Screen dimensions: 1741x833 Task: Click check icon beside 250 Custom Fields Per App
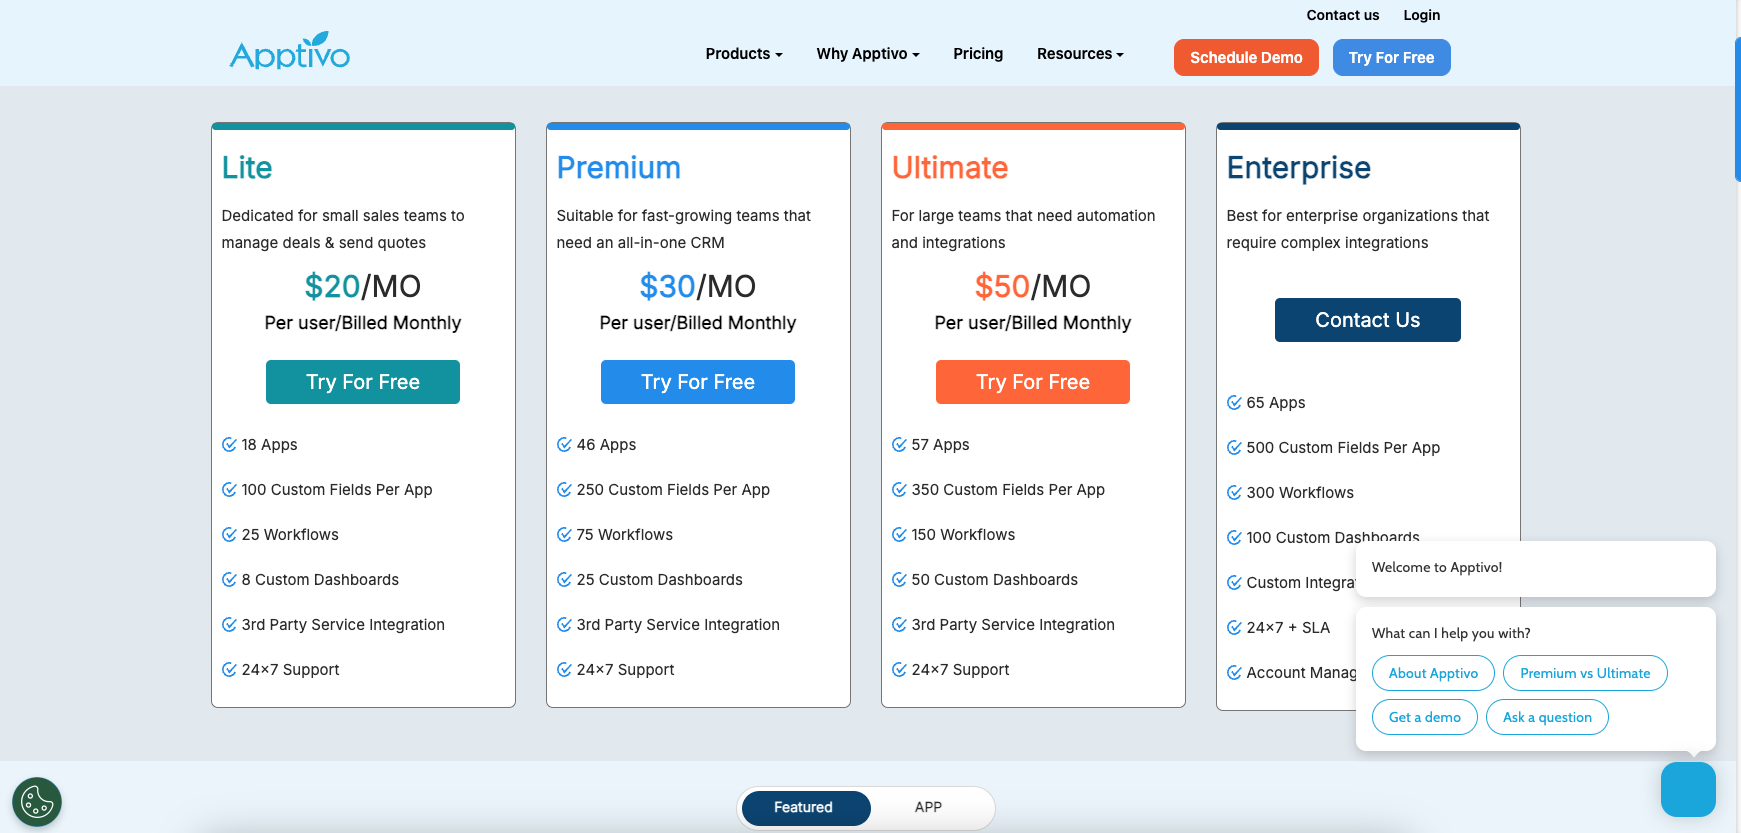tap(564, 490)
